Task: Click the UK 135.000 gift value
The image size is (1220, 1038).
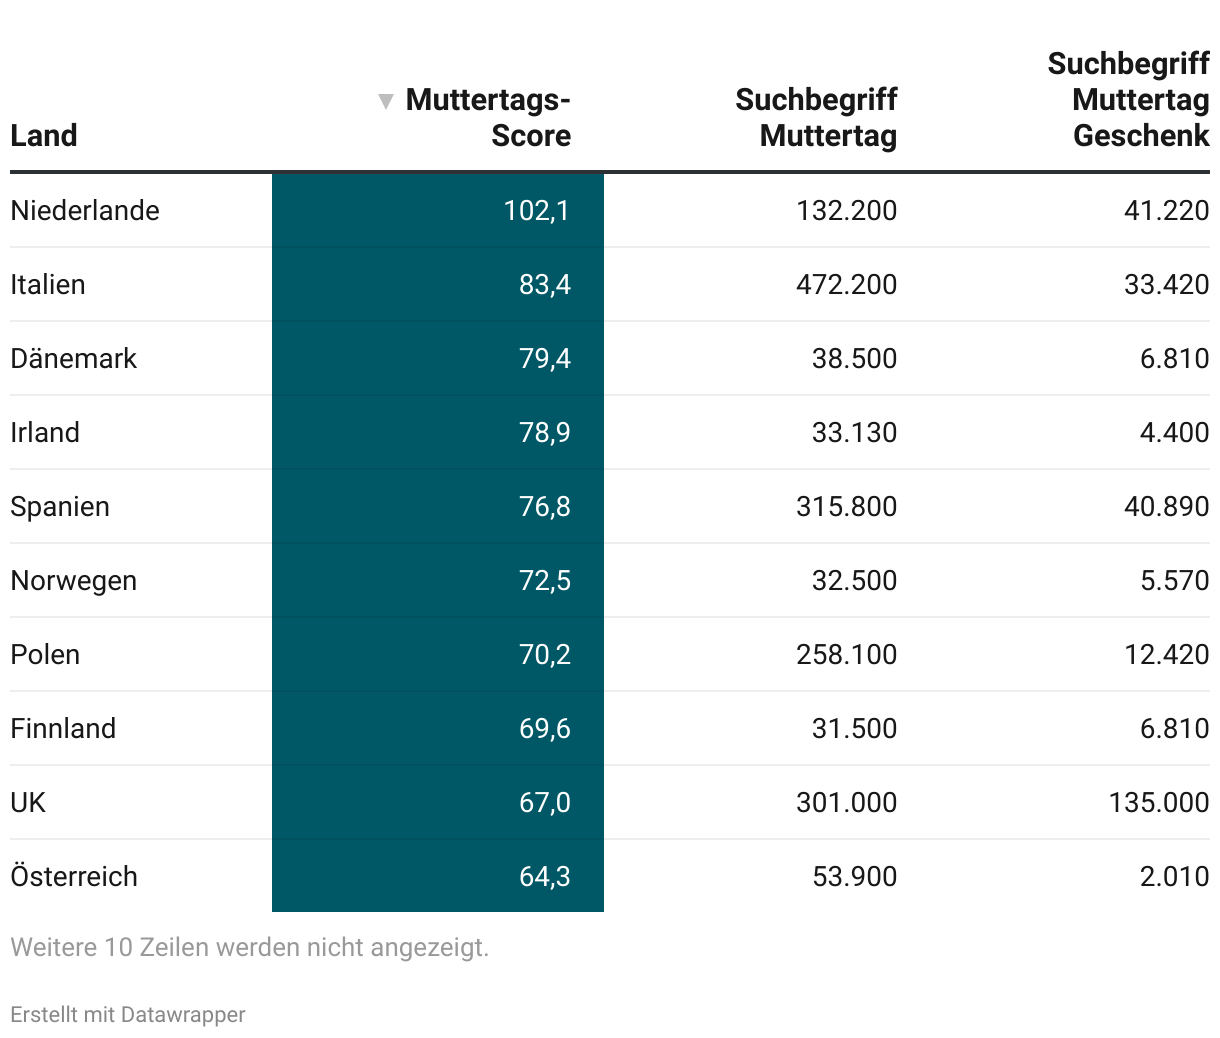Action: [x=1158, y=802]
